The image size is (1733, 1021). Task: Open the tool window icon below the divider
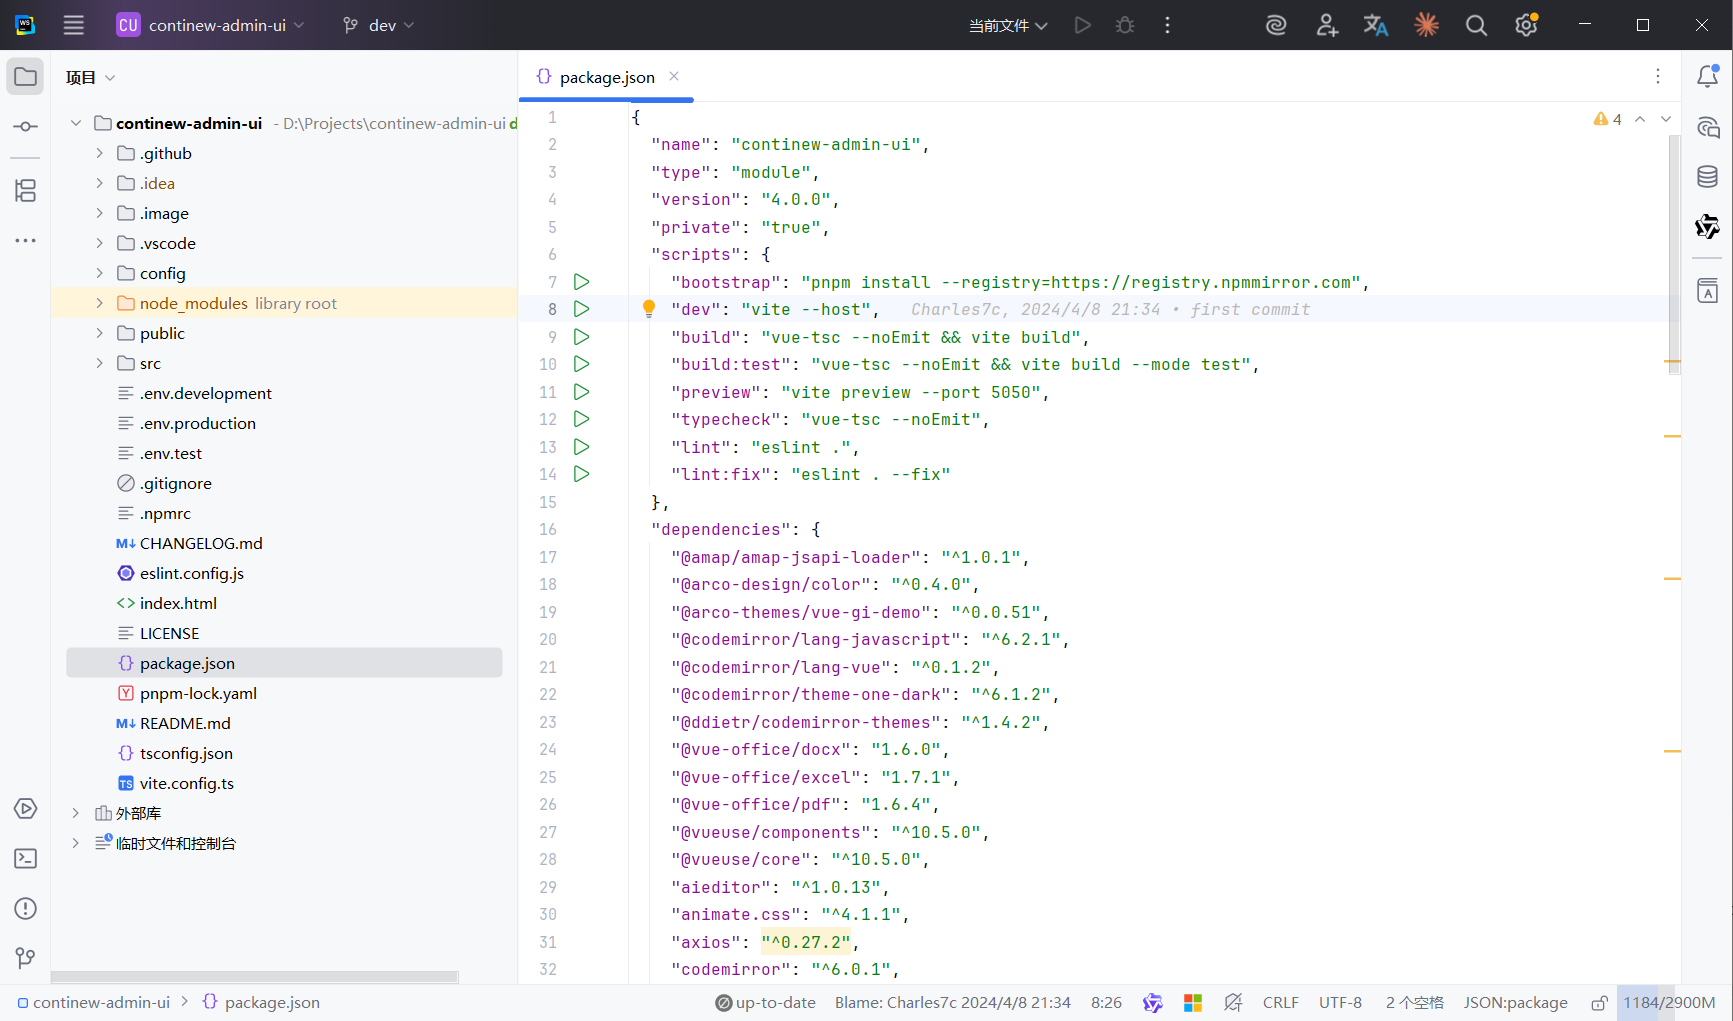pyautogui.click(x=1708, y=291)
